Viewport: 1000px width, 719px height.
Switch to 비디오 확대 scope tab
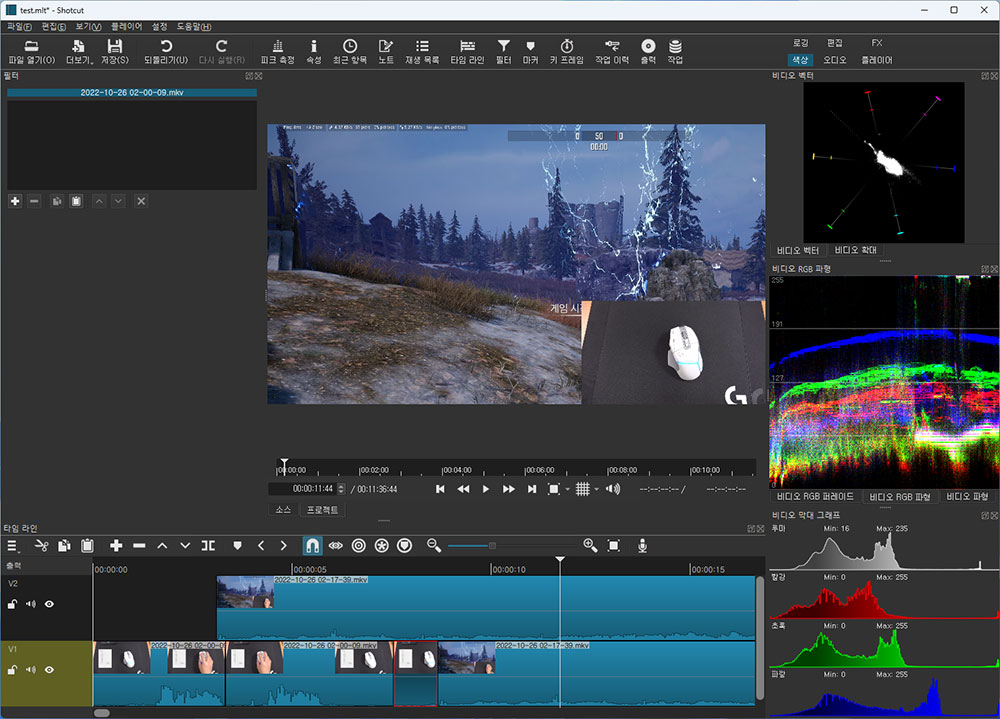(x=855, y=250)
